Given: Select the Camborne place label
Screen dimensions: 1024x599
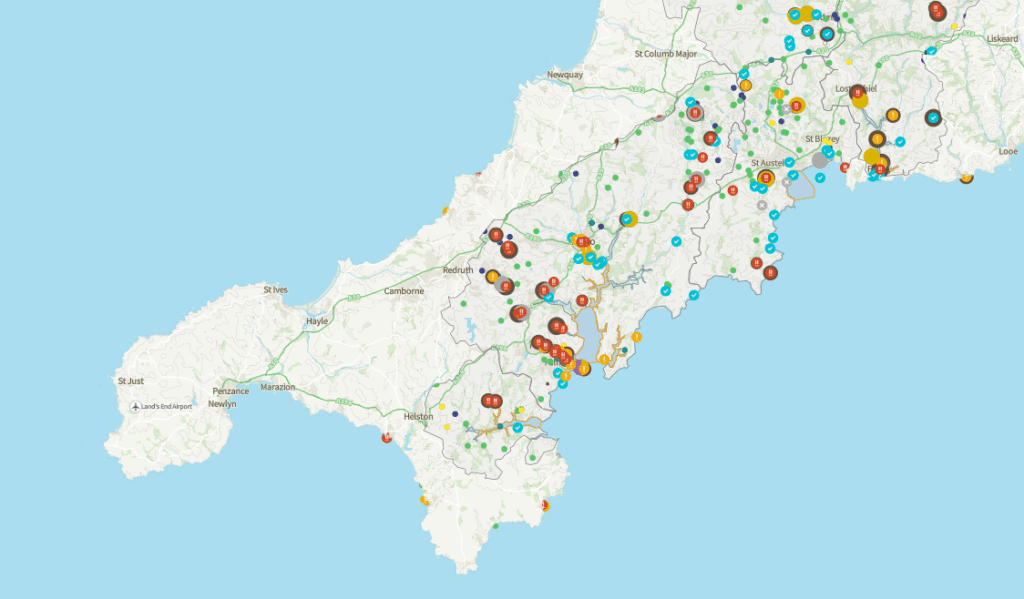Looking at the screenshot, I should pos(404,291).
